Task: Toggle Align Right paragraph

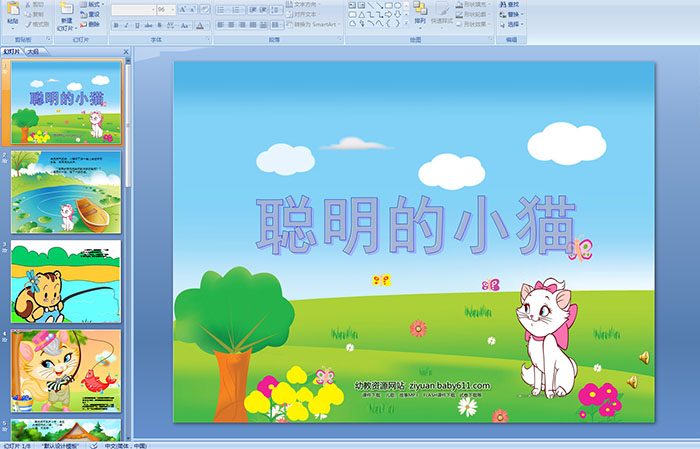Action: coord(242,25)
